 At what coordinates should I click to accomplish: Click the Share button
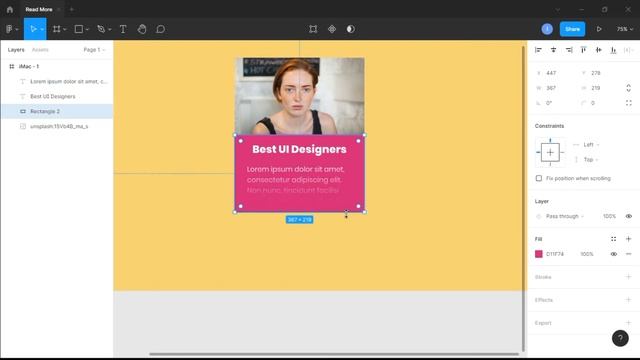[572, 29]
